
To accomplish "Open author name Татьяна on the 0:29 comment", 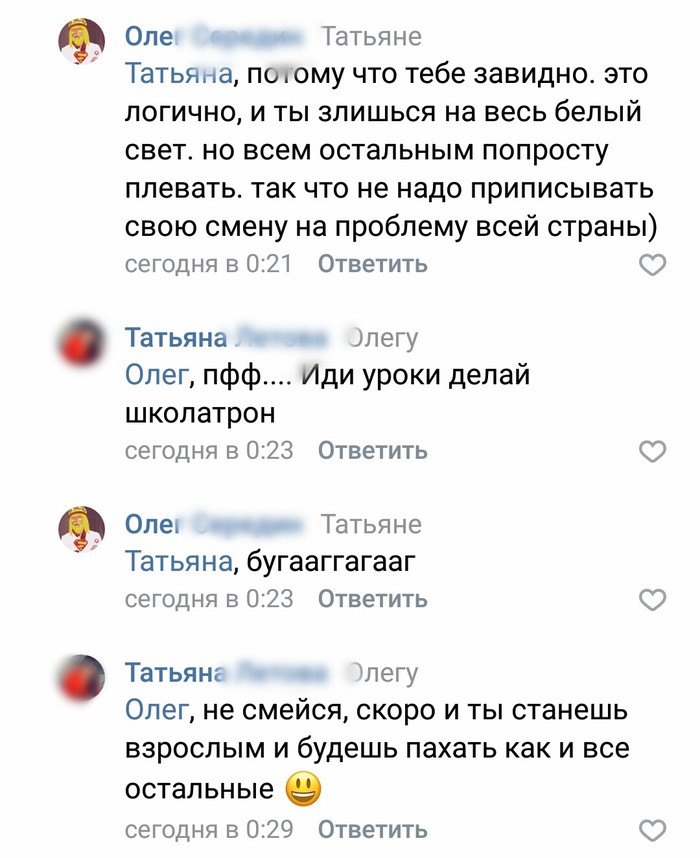I will tap(176, 674).
